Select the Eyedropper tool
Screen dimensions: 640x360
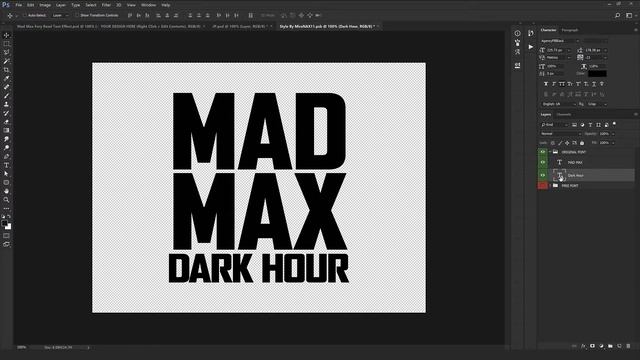(6, 78)
